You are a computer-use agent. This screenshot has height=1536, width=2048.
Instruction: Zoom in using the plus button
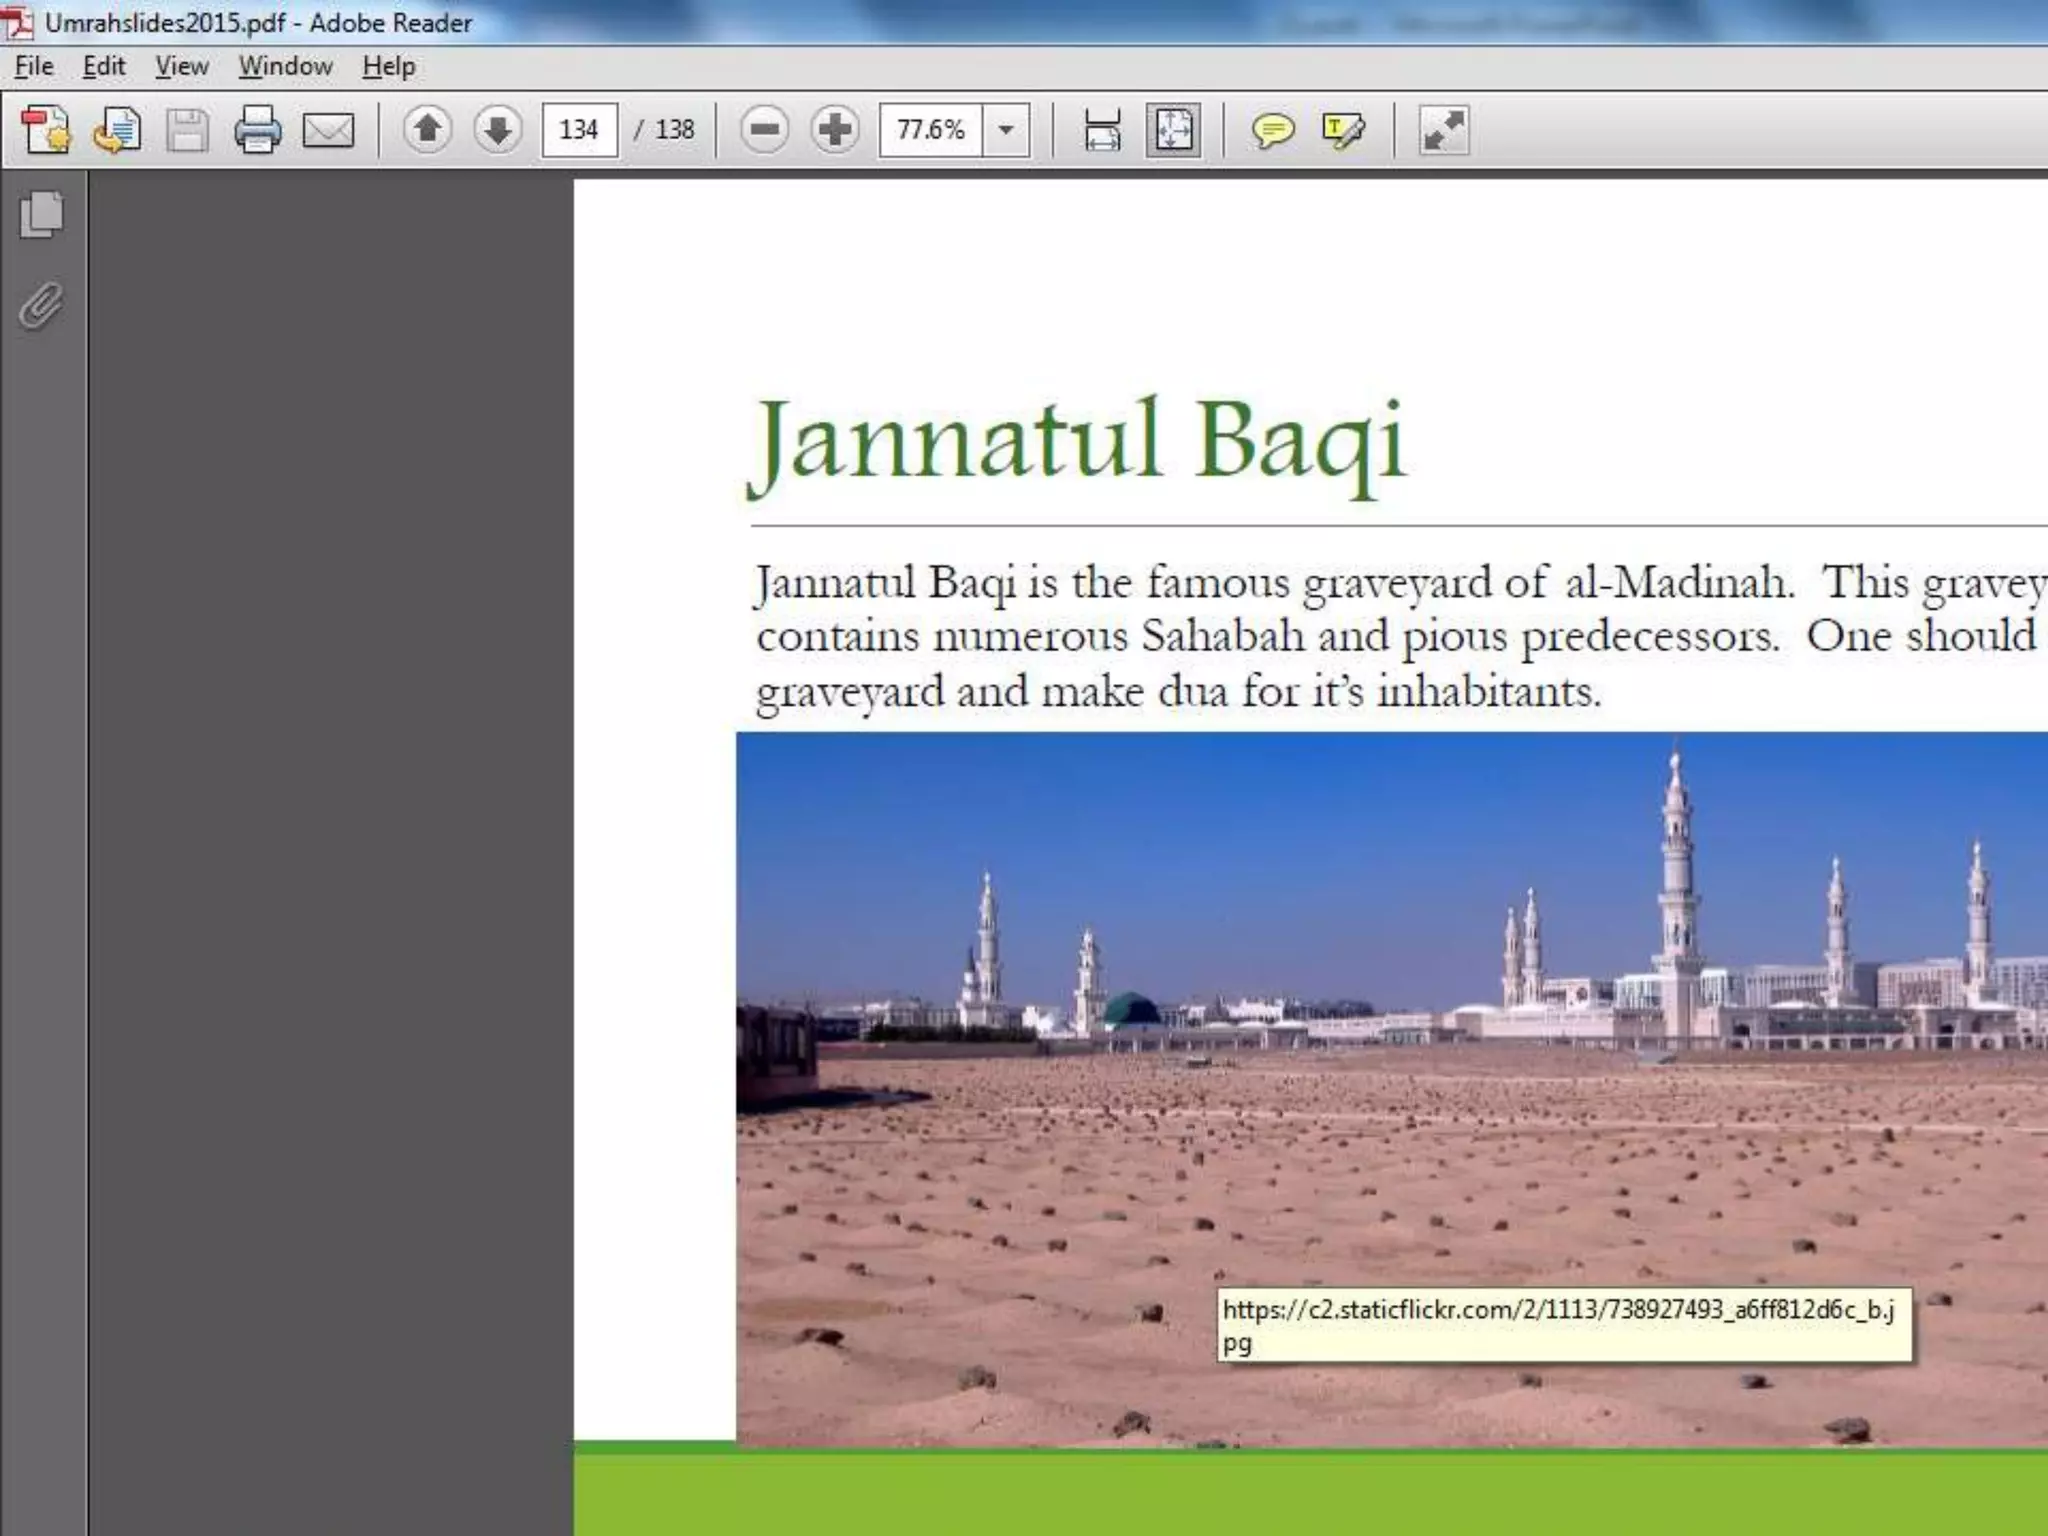(x=835, y=130)
